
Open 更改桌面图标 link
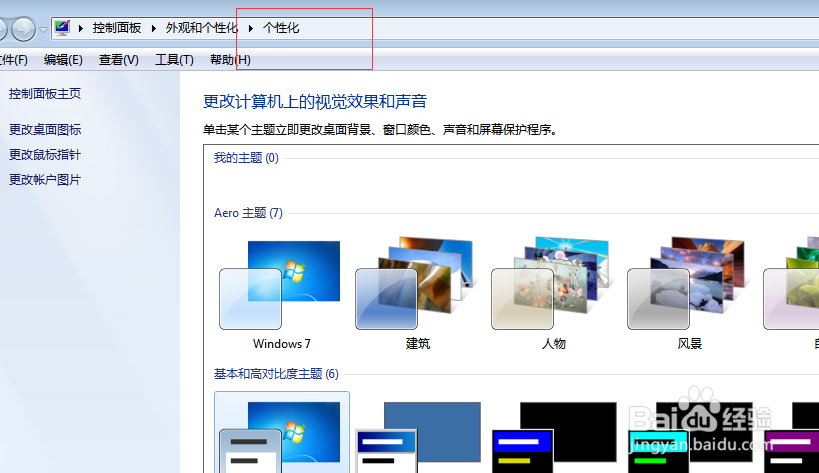(x=45, y=129)
